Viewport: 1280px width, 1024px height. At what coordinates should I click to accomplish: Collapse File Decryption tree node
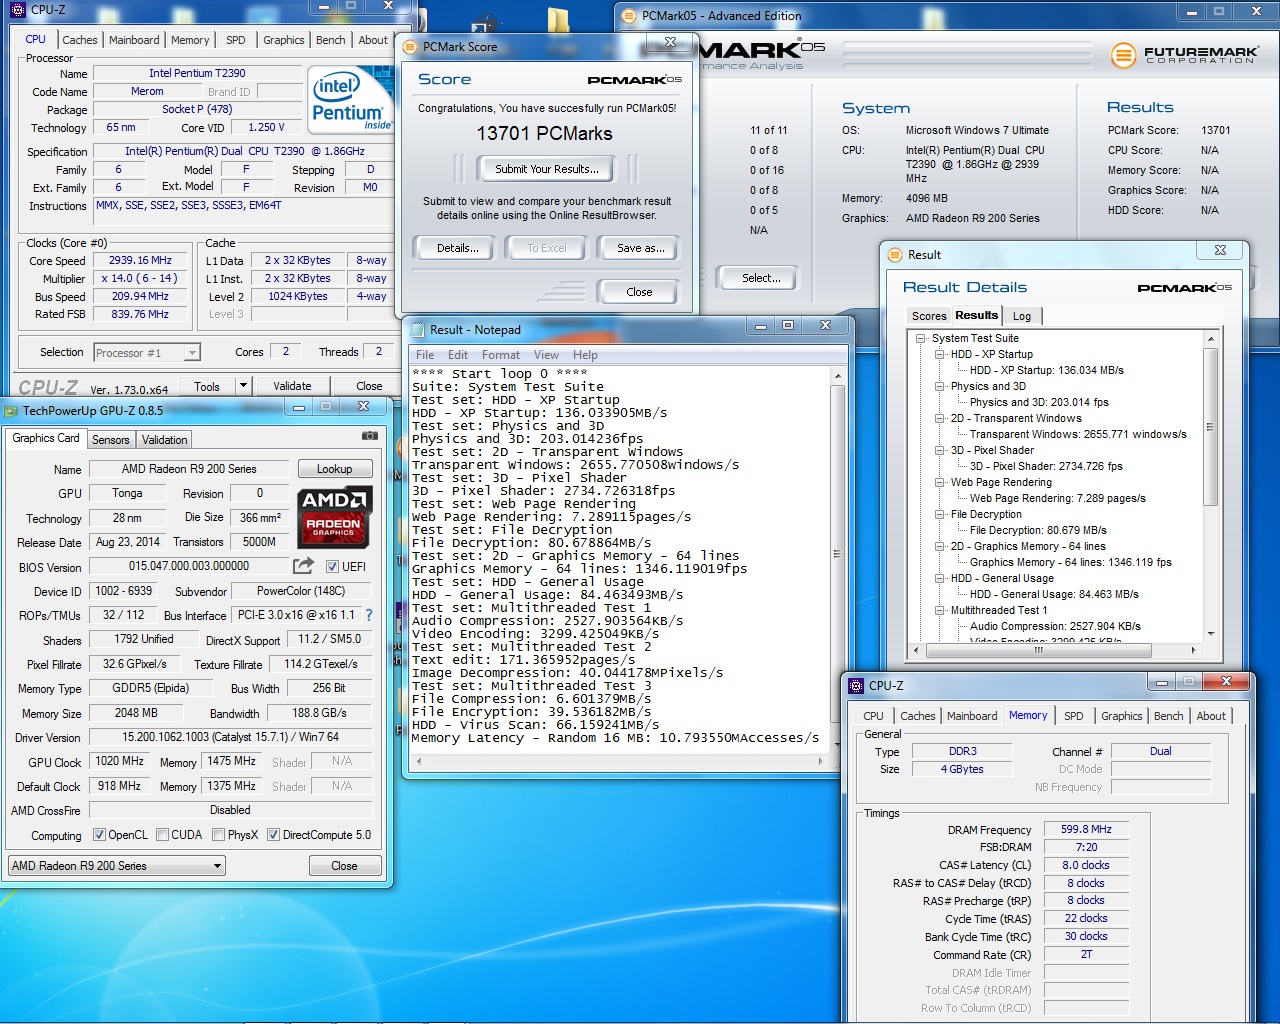tap(939, 514)
